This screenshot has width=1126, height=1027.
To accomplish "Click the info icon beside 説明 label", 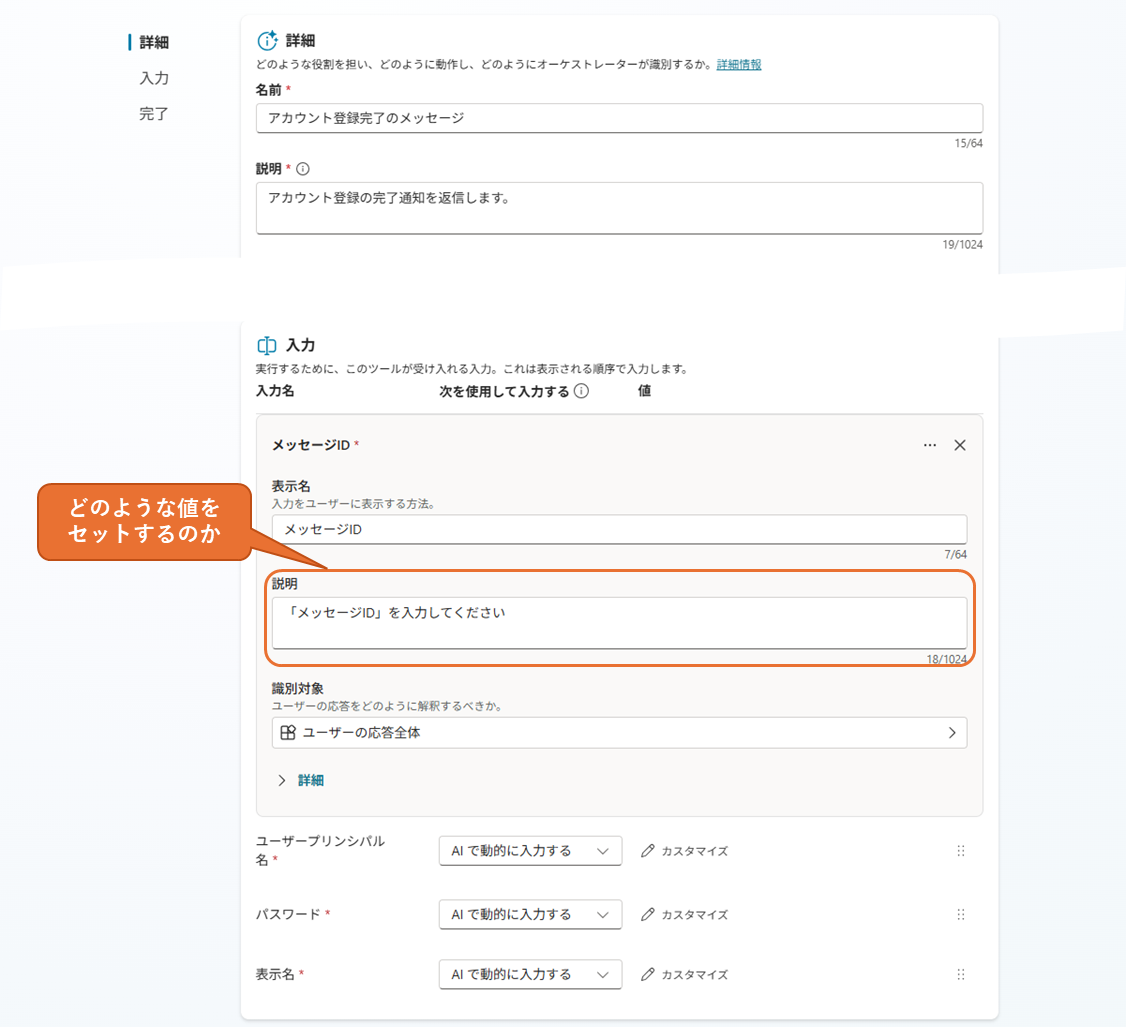I will (x=303, y=169).
